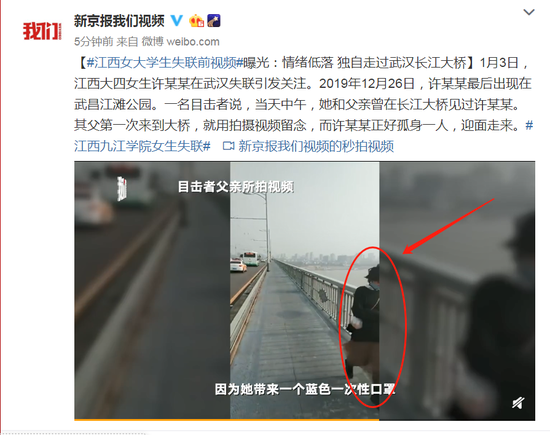
Task: Click the shooting star badge icon
Action: pyautogui.click(x=213, y=21)
